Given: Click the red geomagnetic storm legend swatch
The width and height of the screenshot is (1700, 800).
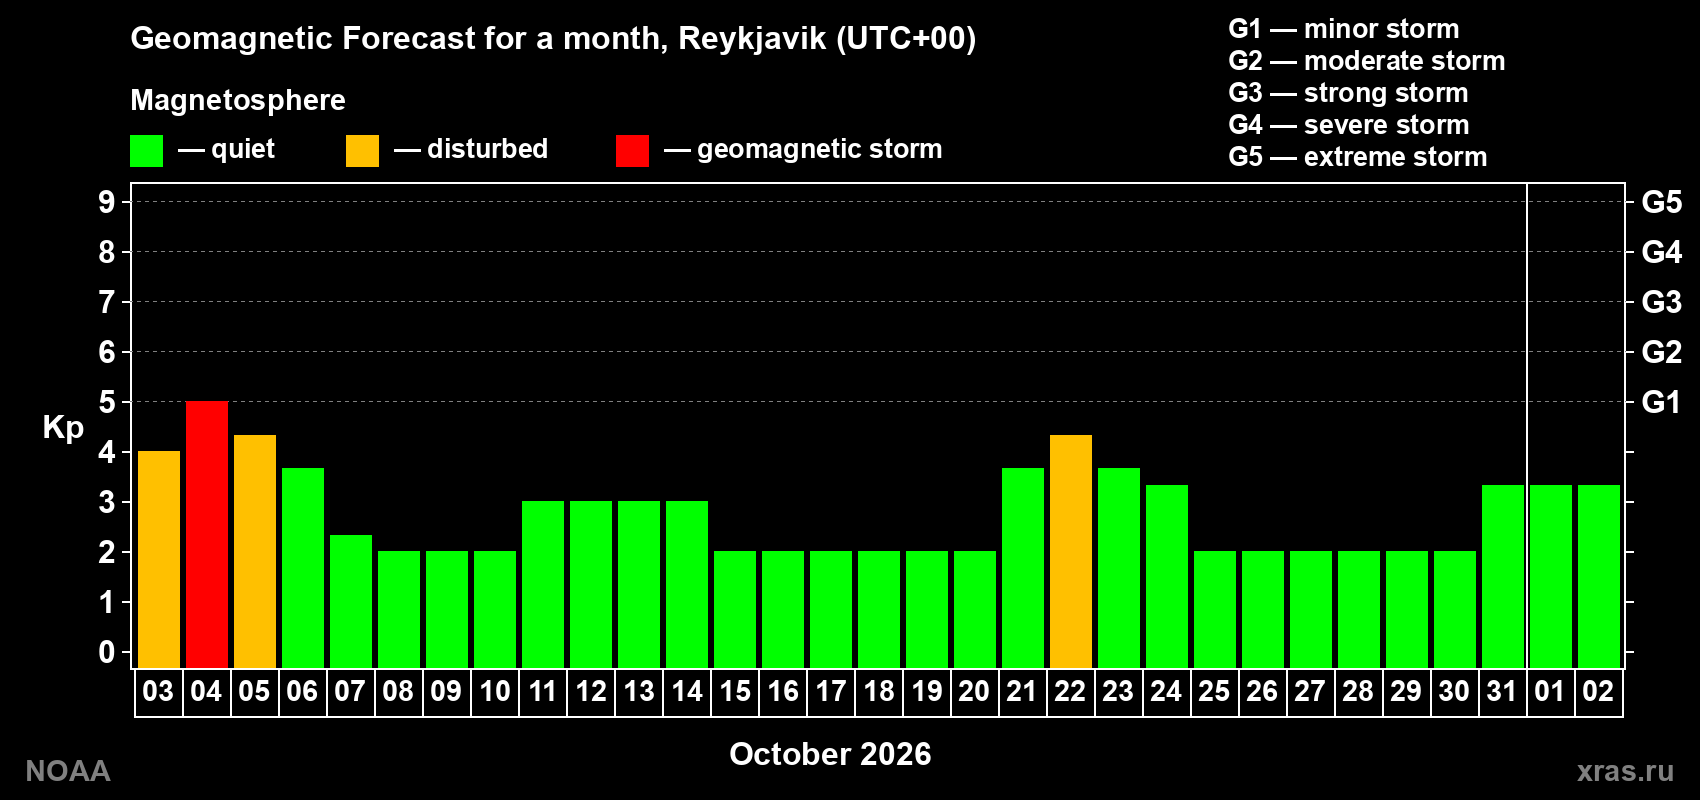Looking at the screenshot, I should tap(632, 151).
